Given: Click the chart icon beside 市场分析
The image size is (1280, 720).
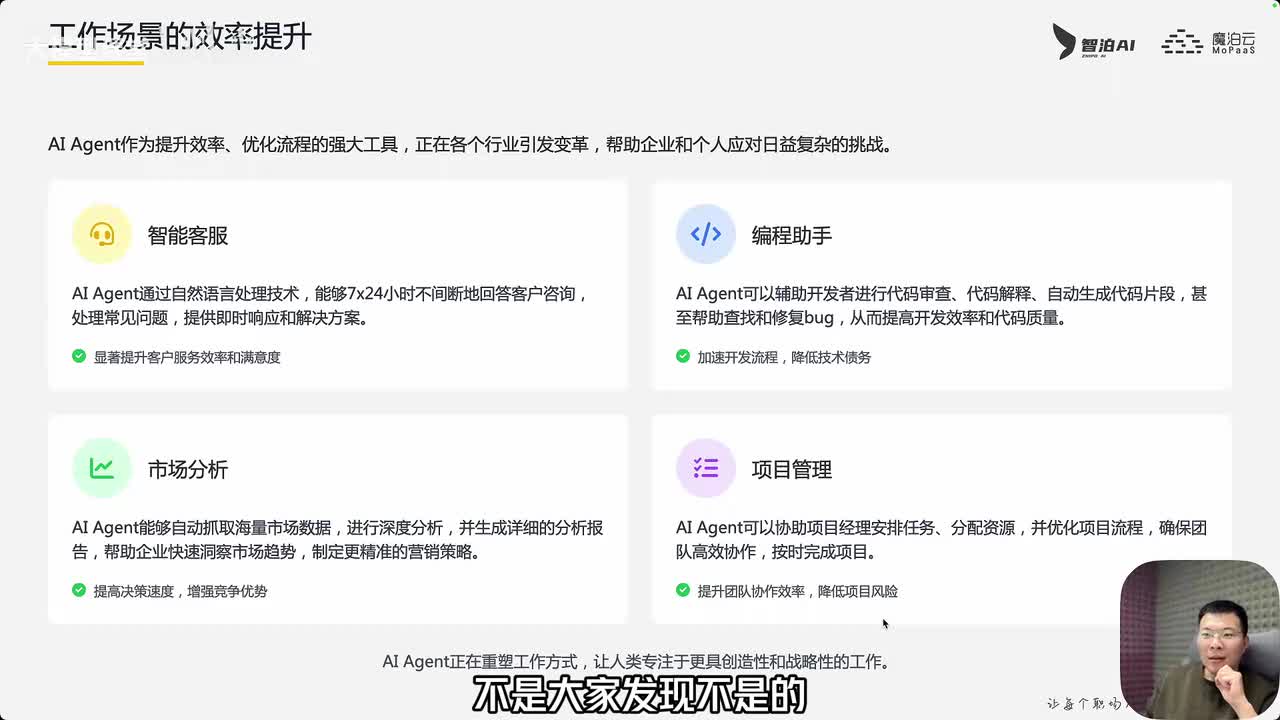Looking at the screenshot, I should 102,468.
